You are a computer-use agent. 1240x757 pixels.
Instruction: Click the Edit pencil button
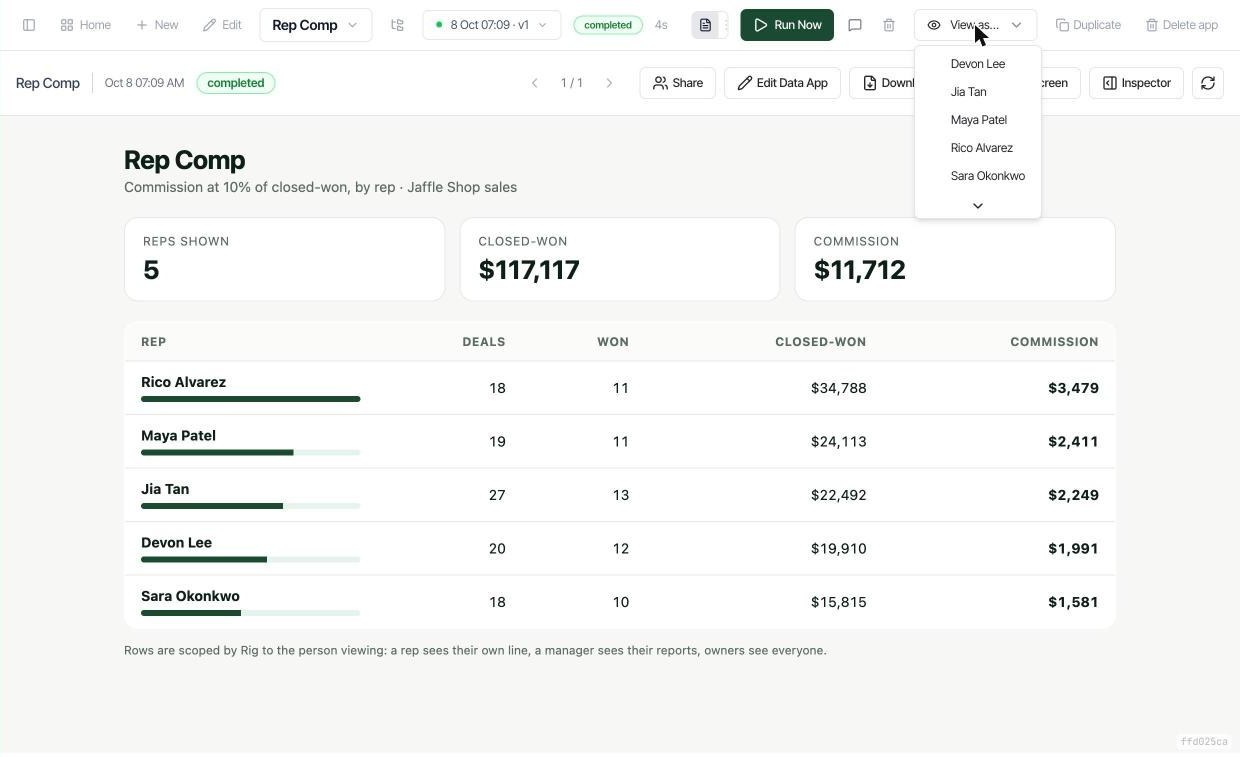pyautogui.click(x=222, y=25)
